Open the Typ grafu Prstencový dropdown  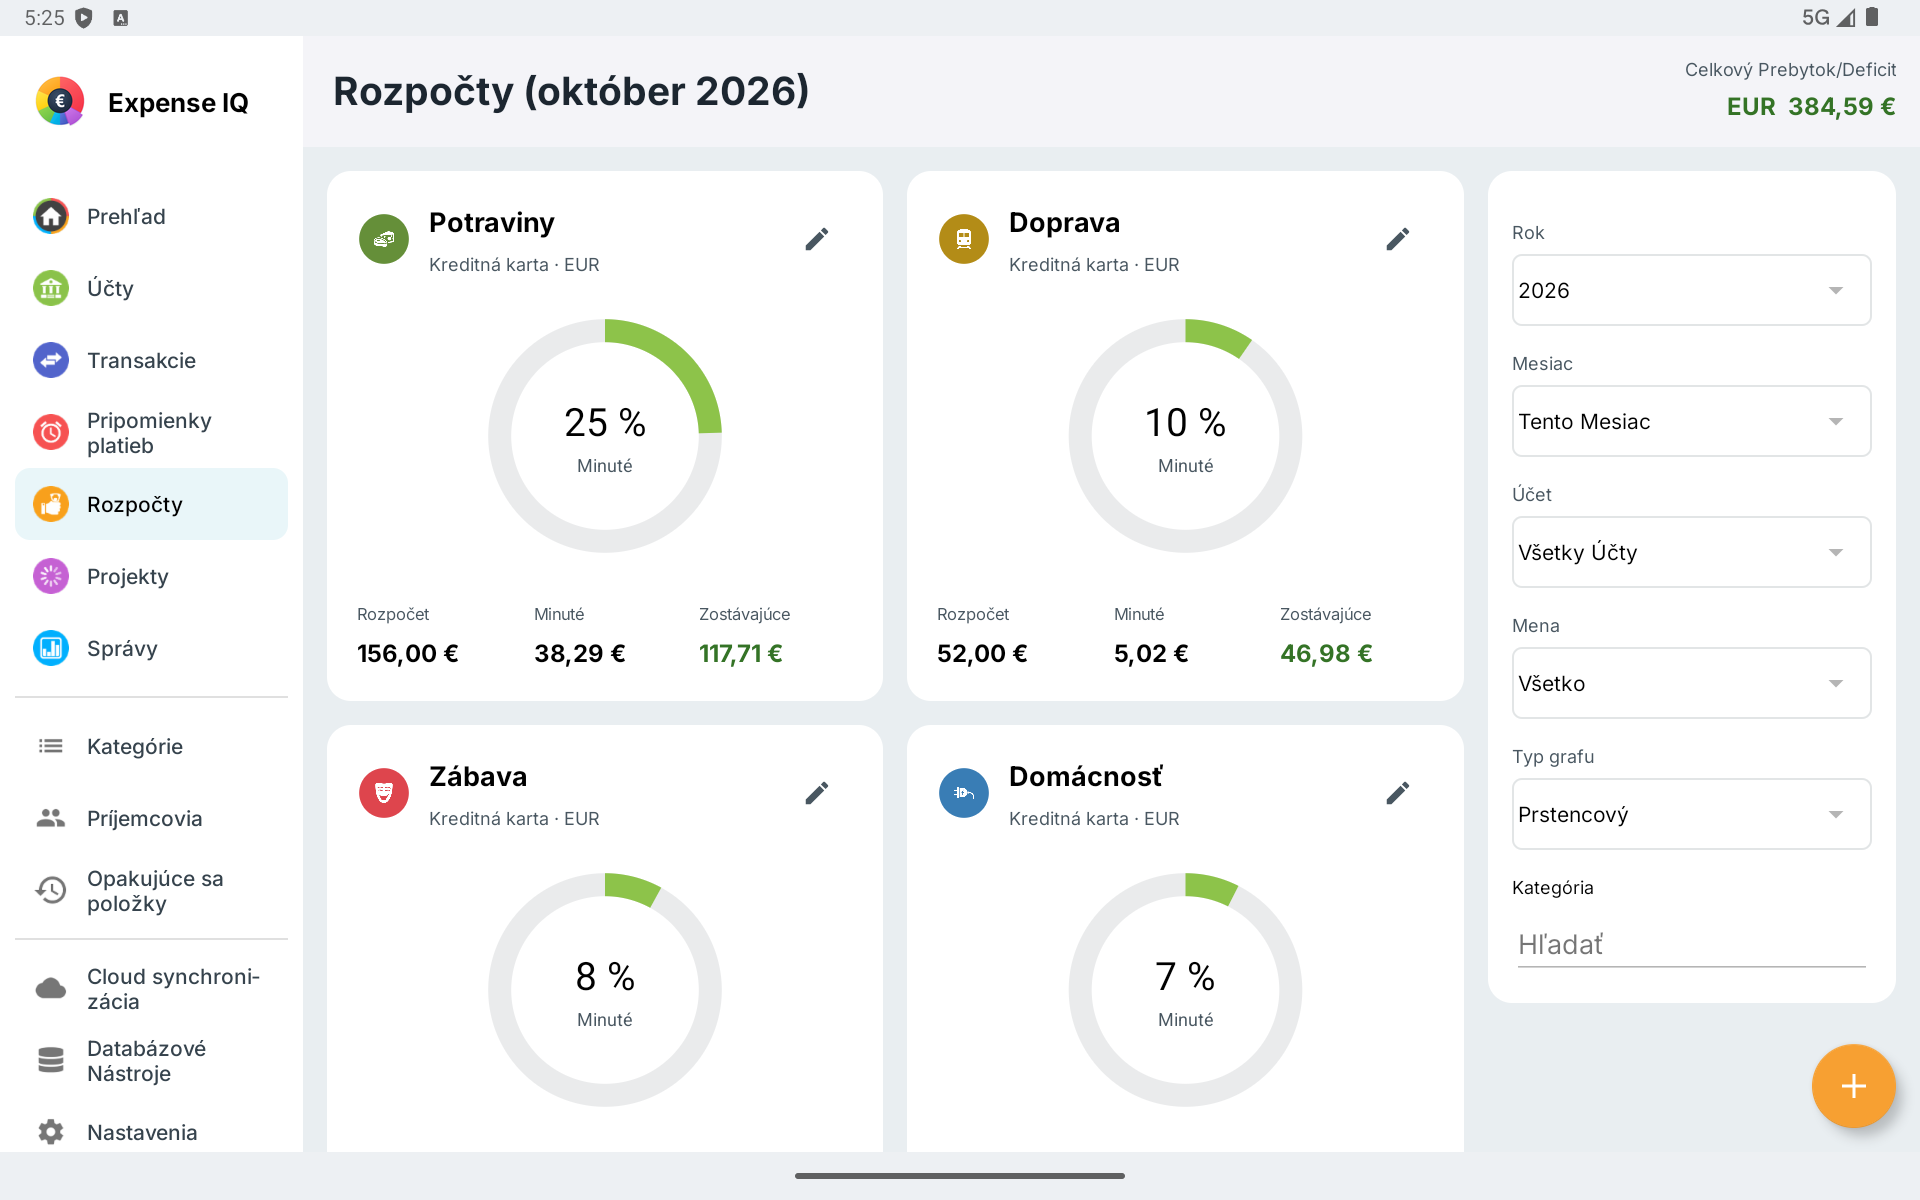[x=1691, y=814]
